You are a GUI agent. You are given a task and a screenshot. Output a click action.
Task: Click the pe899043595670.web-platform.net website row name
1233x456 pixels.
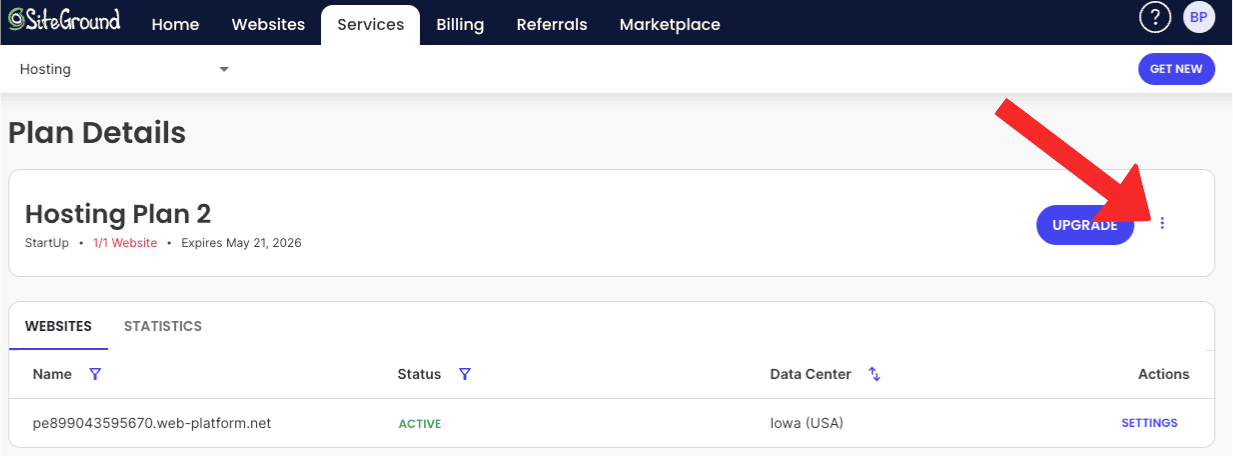pos(152,423)
